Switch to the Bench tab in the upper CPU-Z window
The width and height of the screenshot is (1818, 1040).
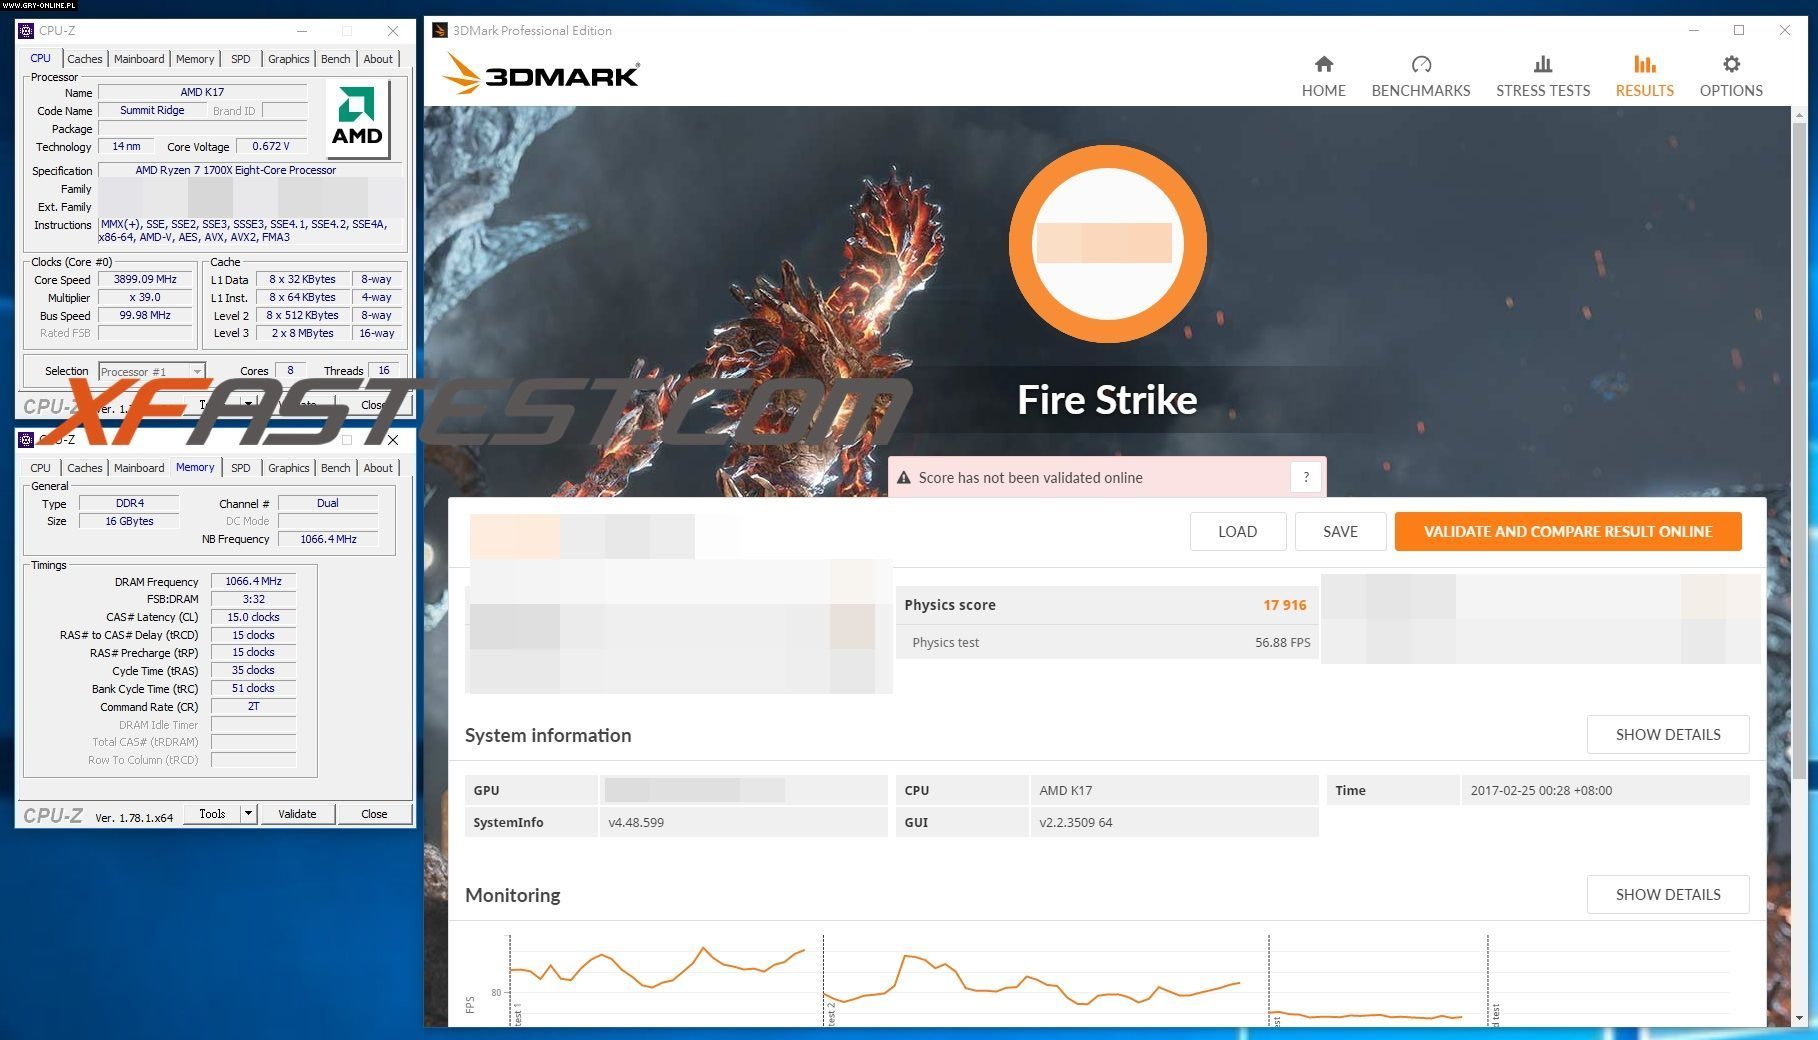pyautogui.click(x=335, y=59)
